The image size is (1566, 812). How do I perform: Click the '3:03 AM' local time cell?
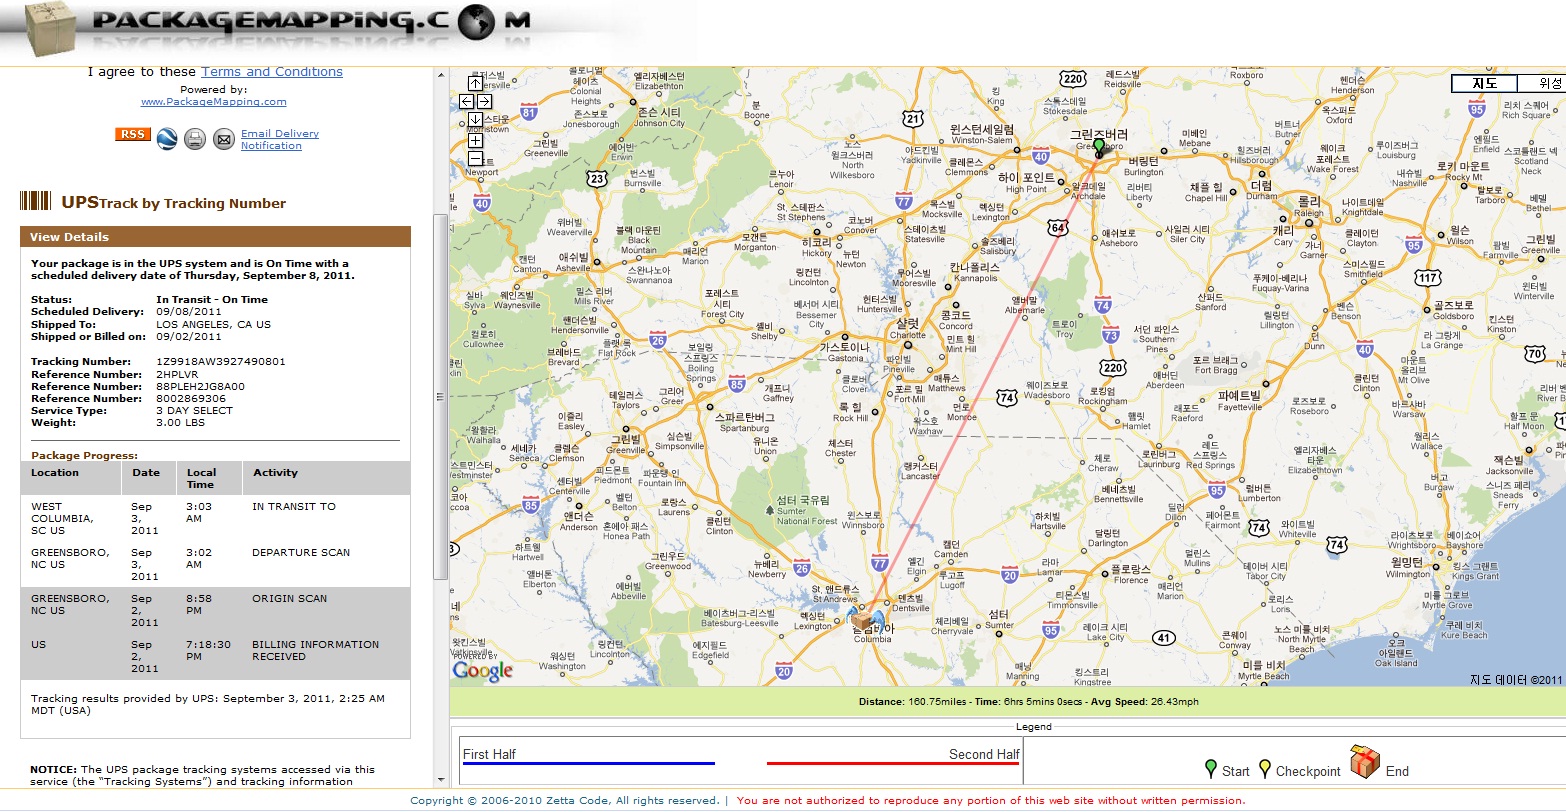coord(199,513)
